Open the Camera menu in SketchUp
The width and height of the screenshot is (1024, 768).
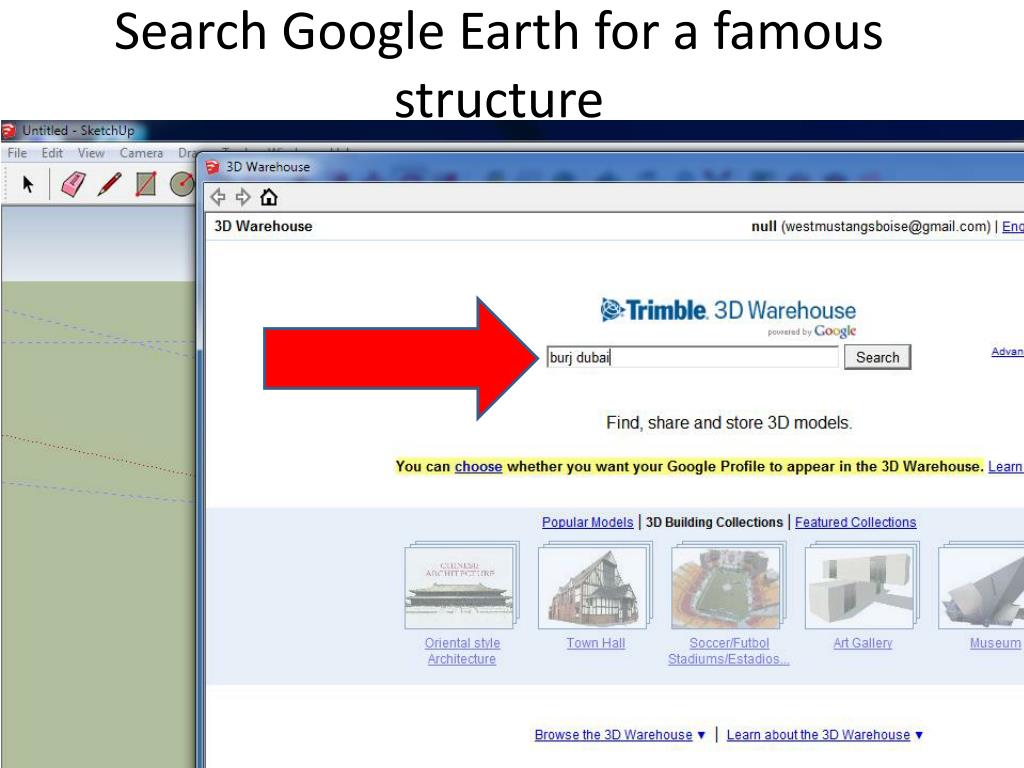tap(141, 153)
